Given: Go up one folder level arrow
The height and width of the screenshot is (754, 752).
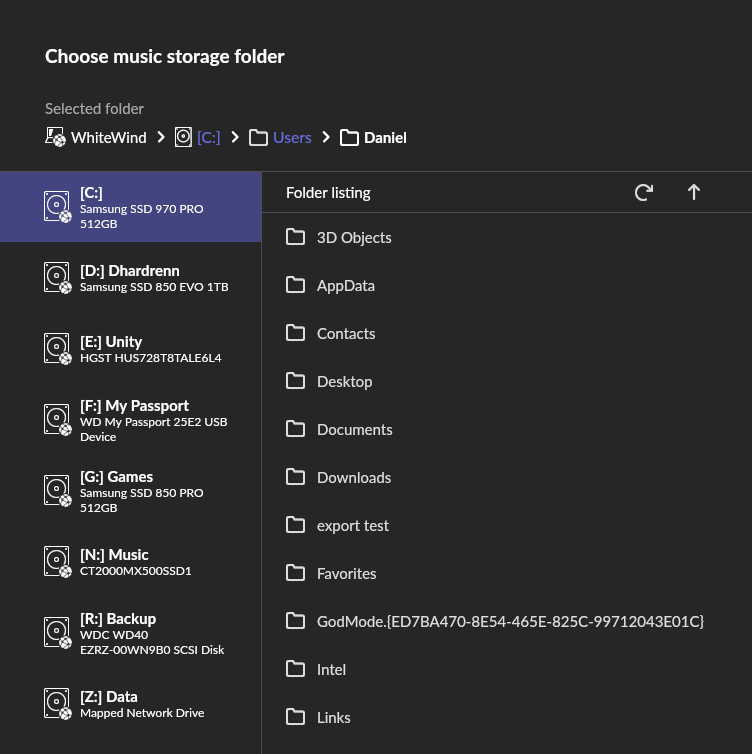Looking at the screenshot, I should point(694,192).
